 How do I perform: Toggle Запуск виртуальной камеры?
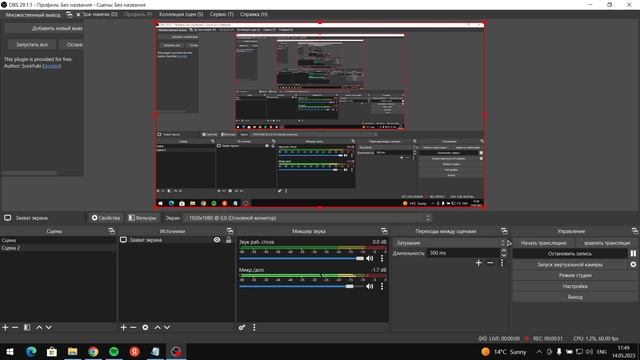tap(570, 264)
